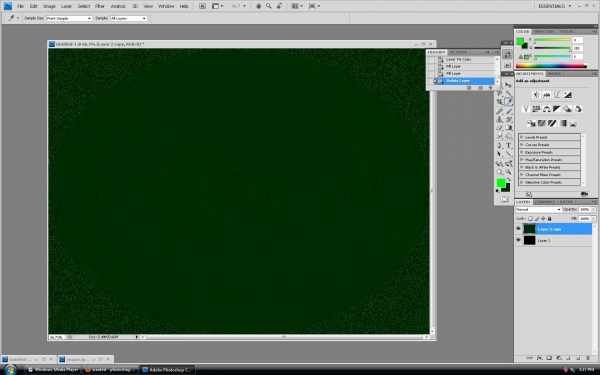Open the Filter menu
600x375 pixels.
tap(100, 6)
